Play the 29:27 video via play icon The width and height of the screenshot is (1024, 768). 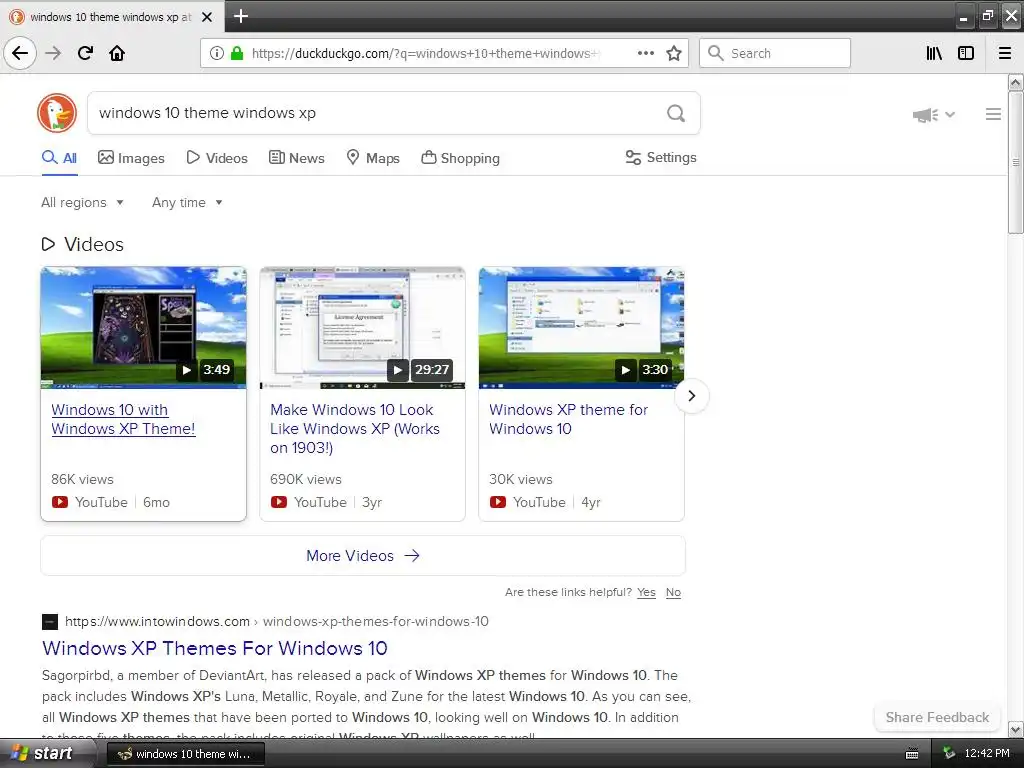pos(398,370)
